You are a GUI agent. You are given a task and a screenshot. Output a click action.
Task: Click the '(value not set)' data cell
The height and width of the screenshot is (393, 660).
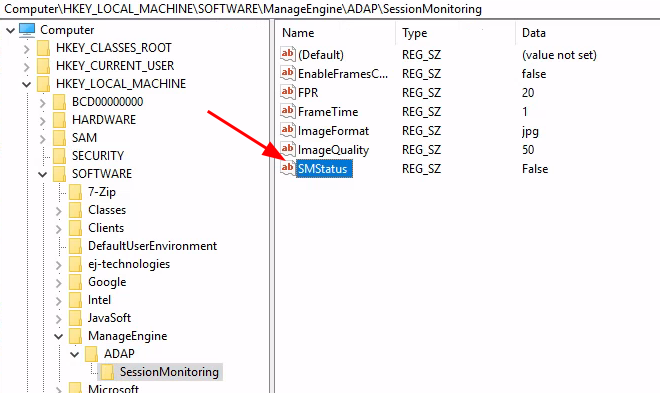click(x=559, y=55)
